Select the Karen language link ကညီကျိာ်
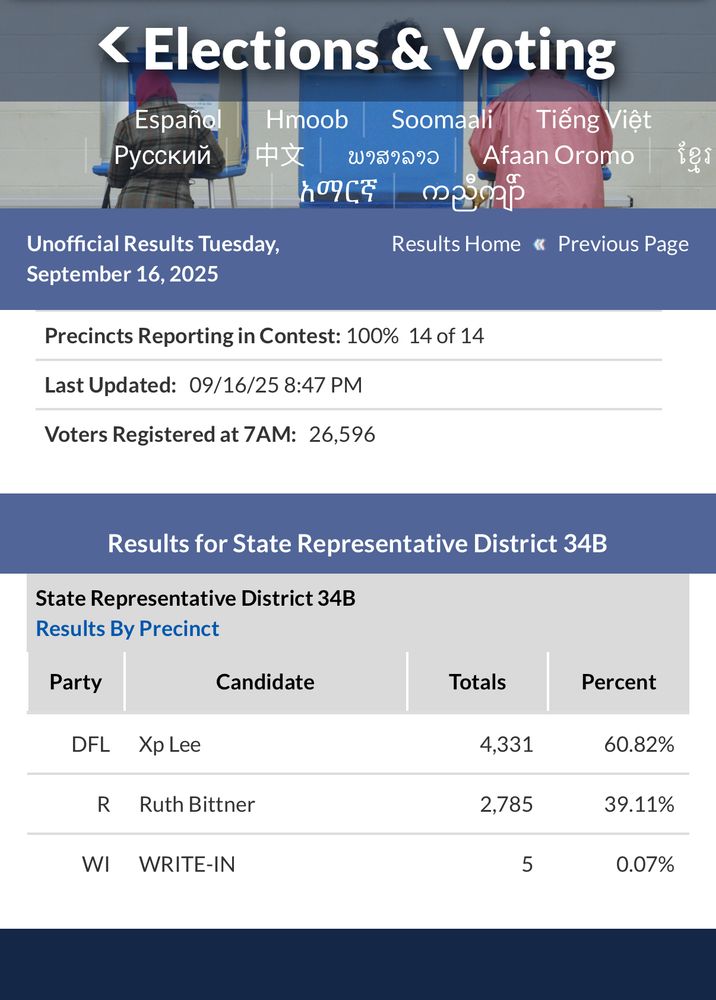 point(473,192)
